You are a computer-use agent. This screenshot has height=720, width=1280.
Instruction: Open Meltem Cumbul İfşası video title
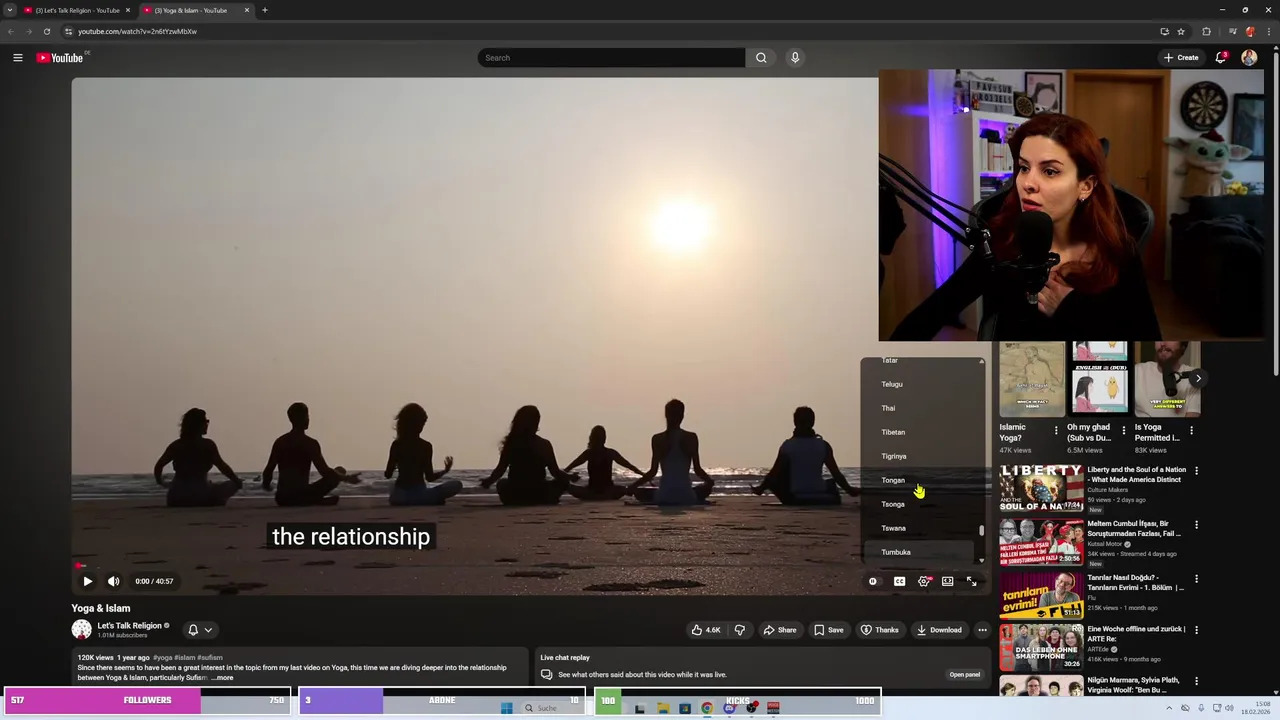(1134, 529)
